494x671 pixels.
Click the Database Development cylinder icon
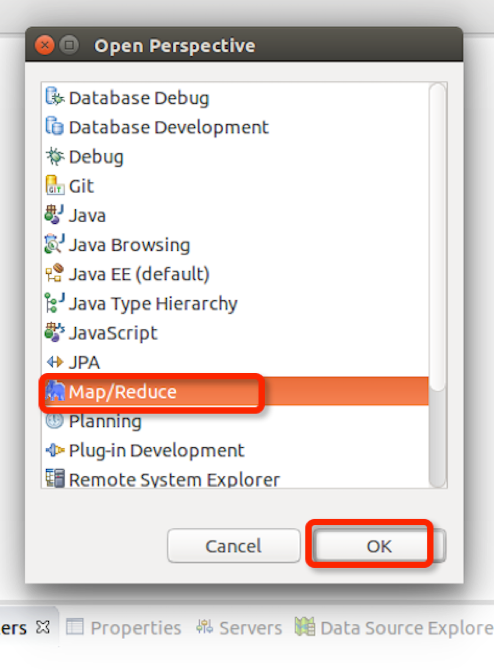click(x=55, y=126)
